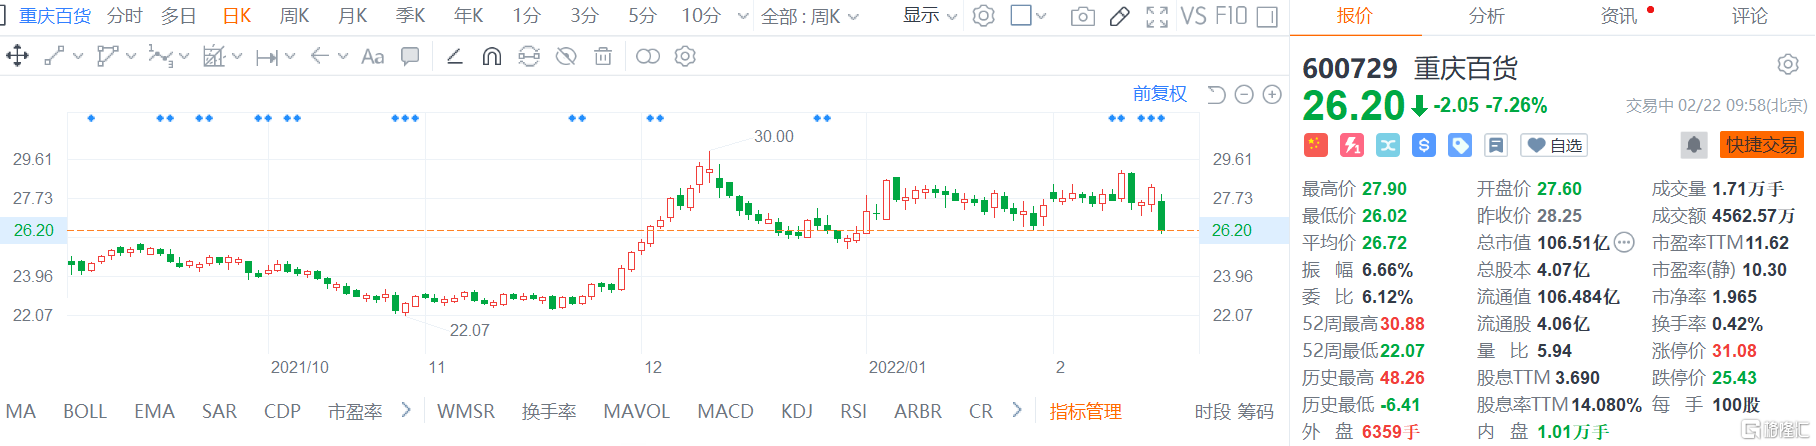Viewport: 1816px width, 446px height.
Task: Open the line style pencil tool
Action: [x=454, y=56]
